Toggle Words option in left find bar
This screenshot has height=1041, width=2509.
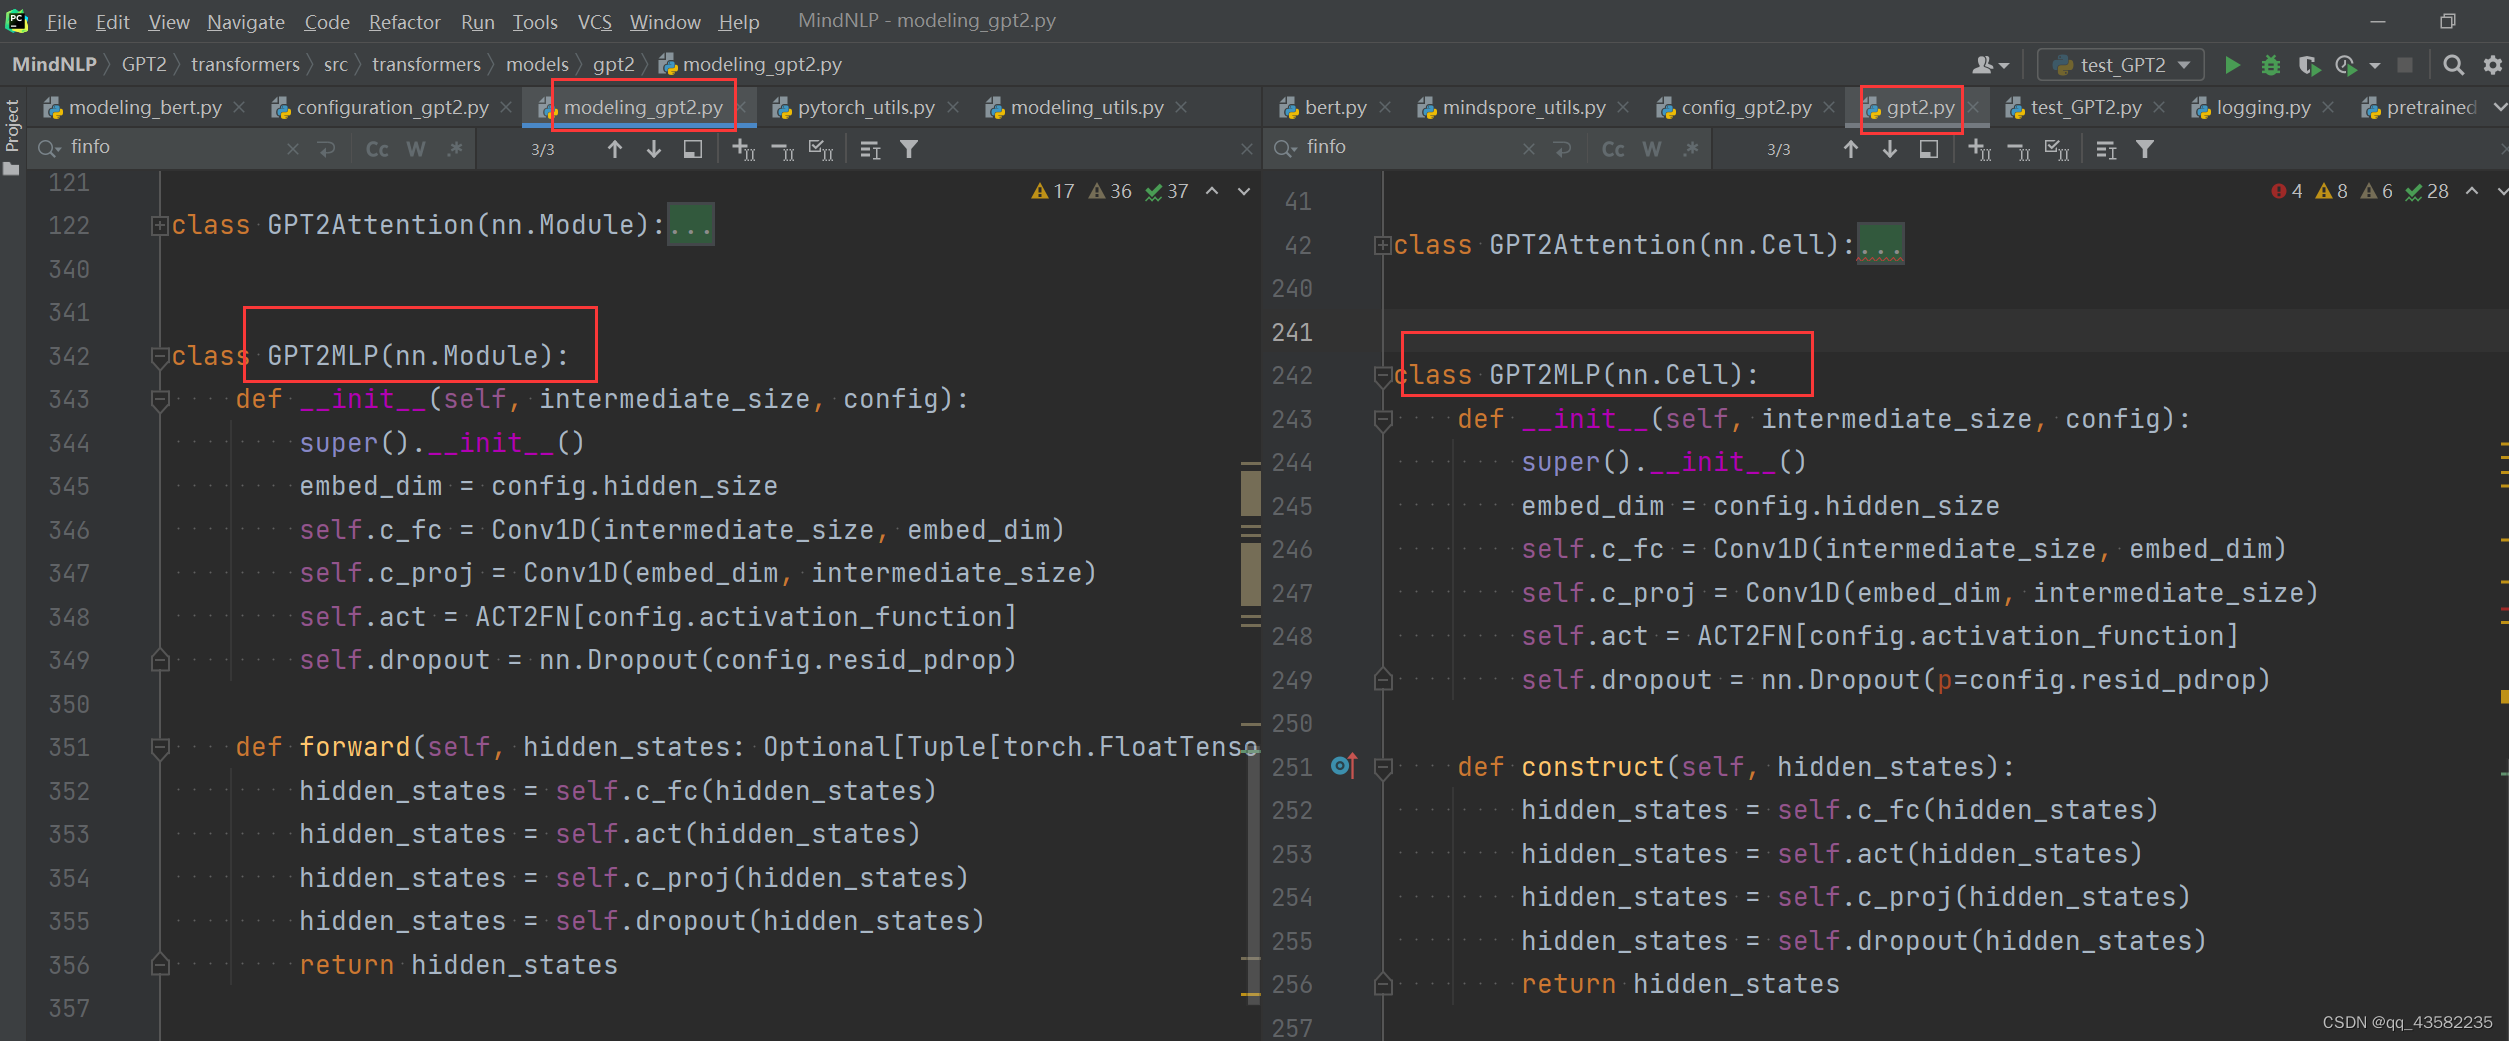[416, 149]
